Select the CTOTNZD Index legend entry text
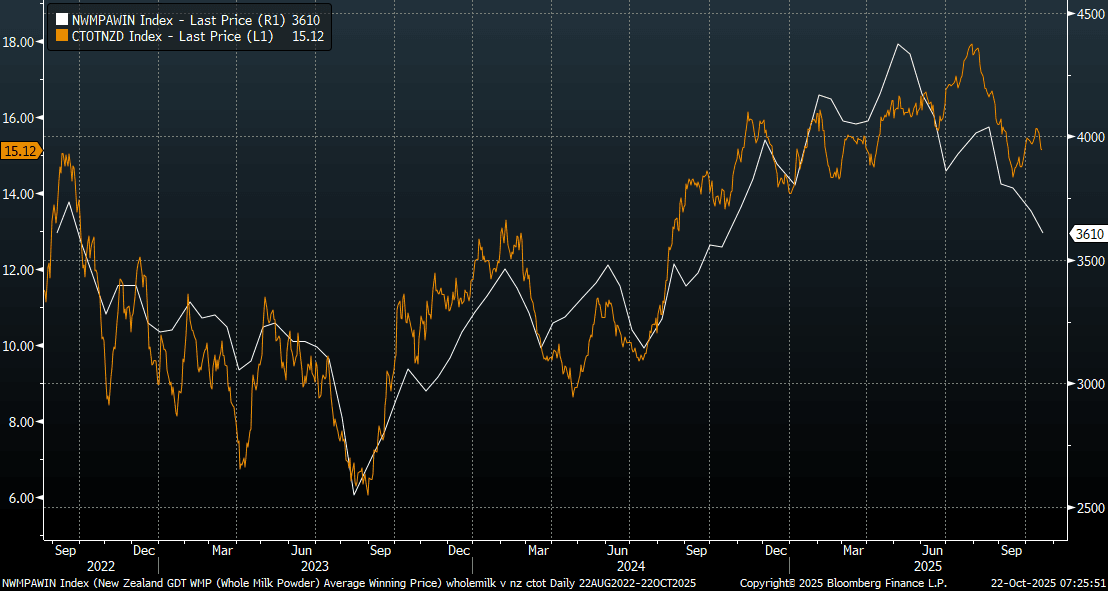1108x591 pixels. 176,35
